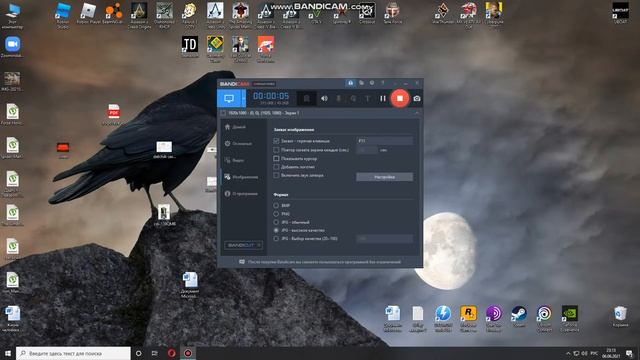Open the Home tab in Bandicam sidebar

coord(236,127)
